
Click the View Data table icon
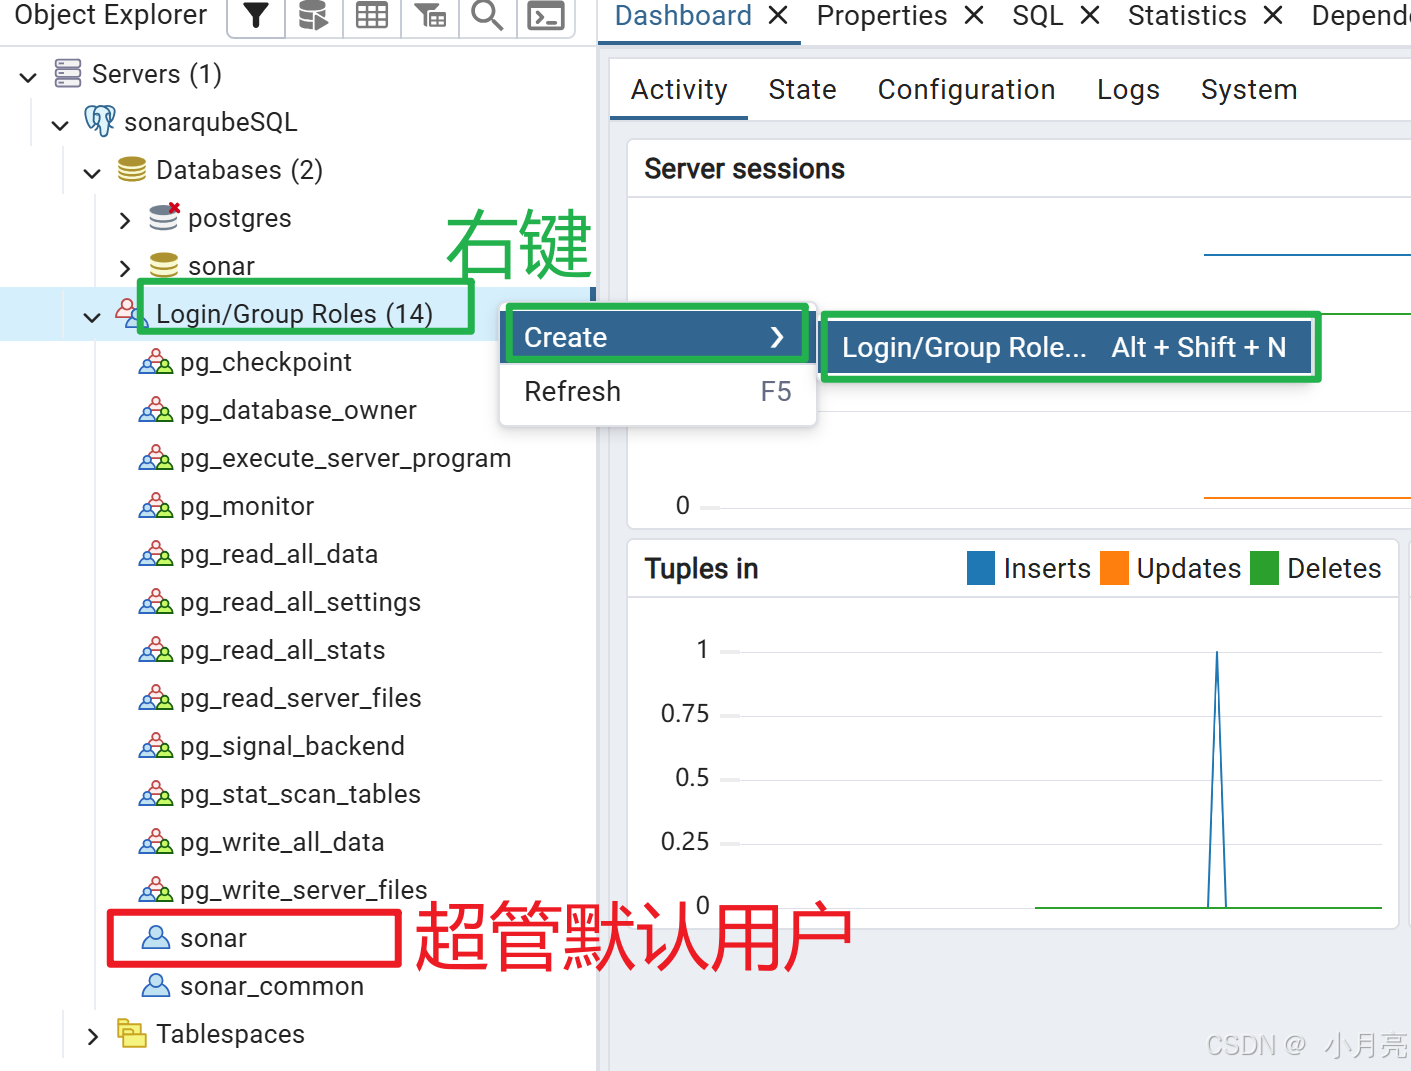[372, 16]
